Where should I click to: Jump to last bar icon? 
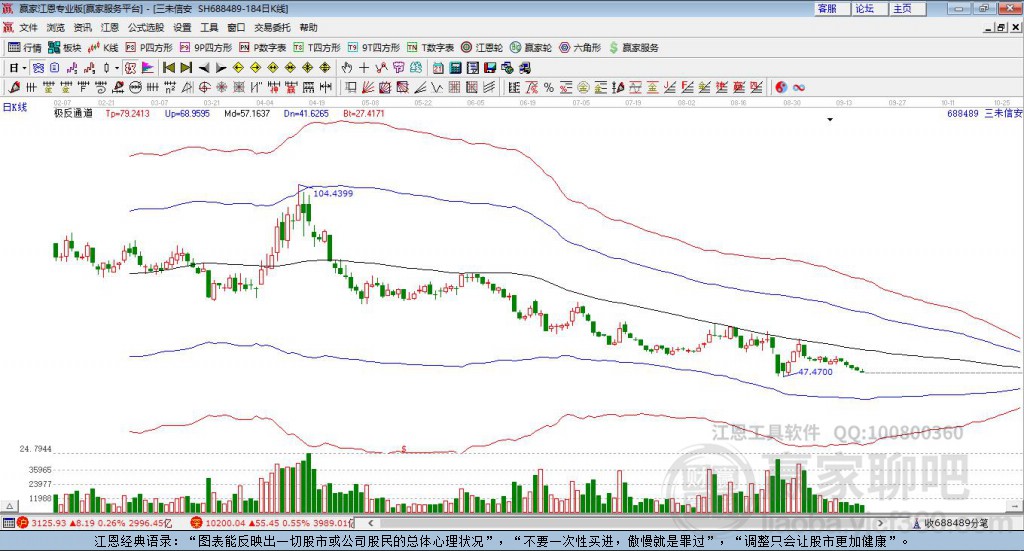(x=186, y=68)
